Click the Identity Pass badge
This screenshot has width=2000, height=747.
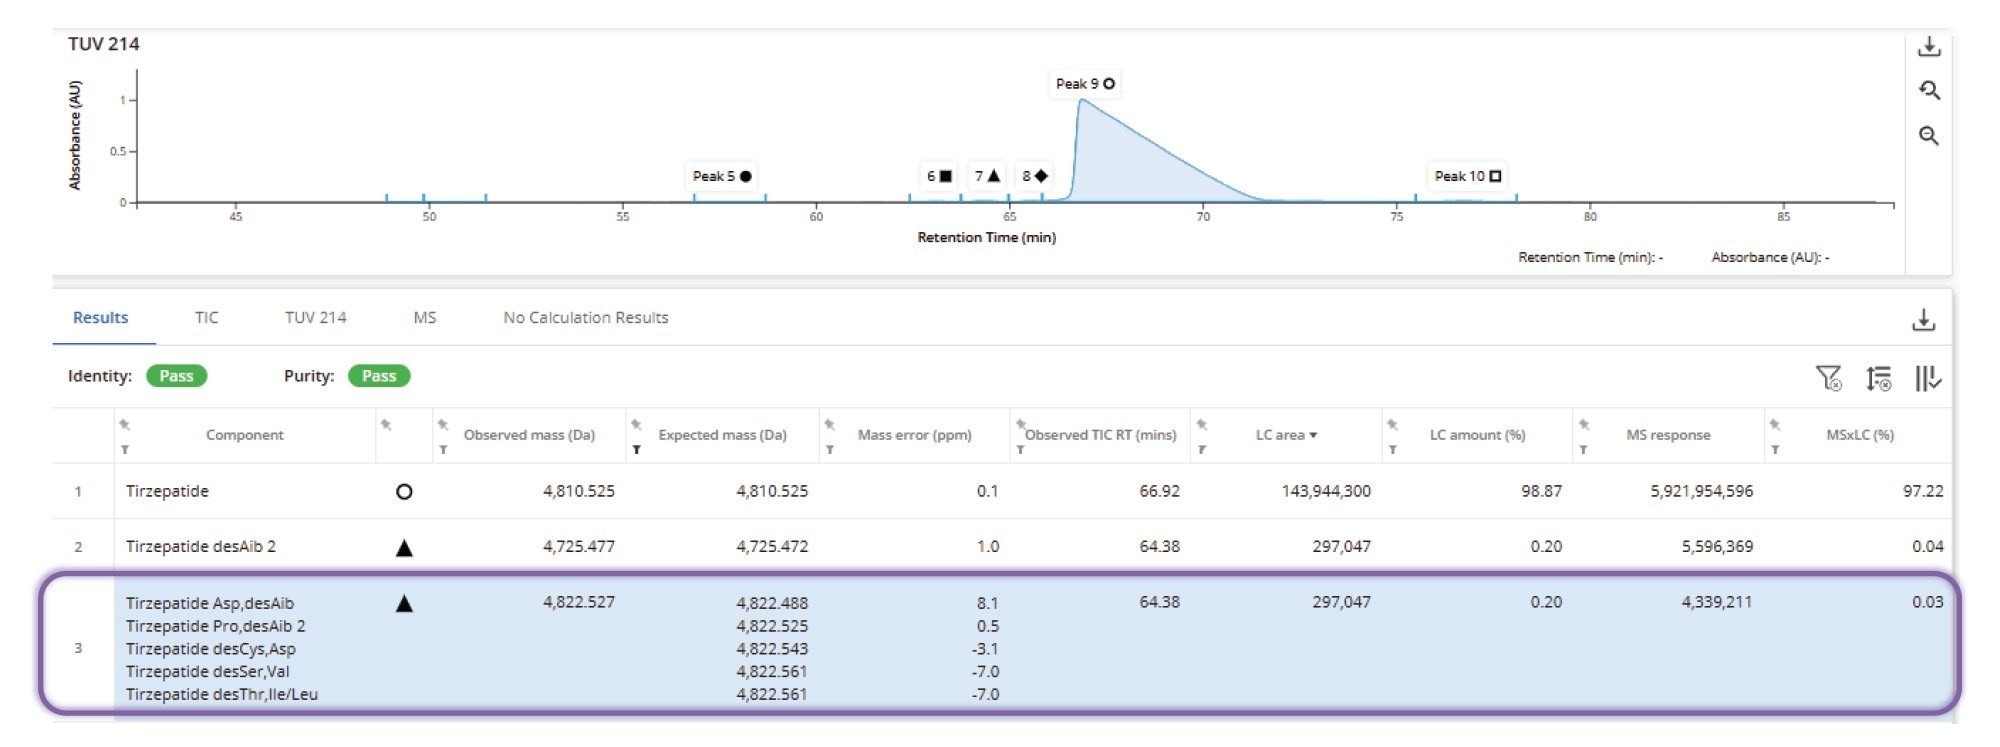pyautogui.click(x=176, y=376)
